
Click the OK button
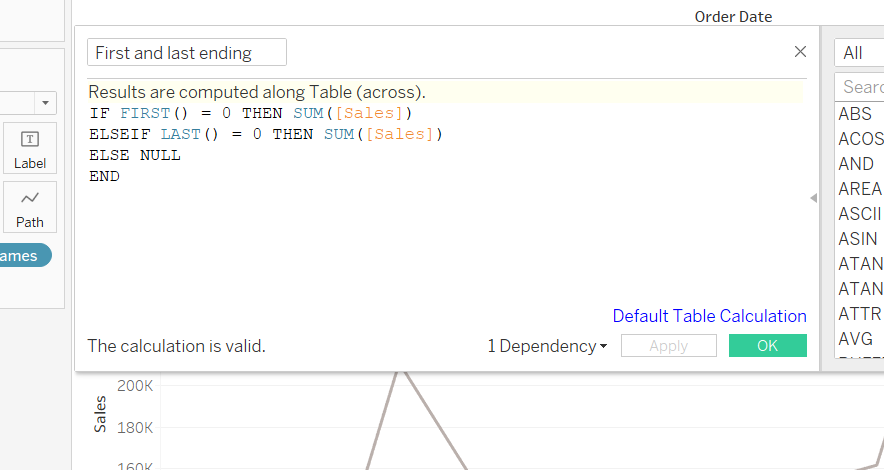[767, 346]
